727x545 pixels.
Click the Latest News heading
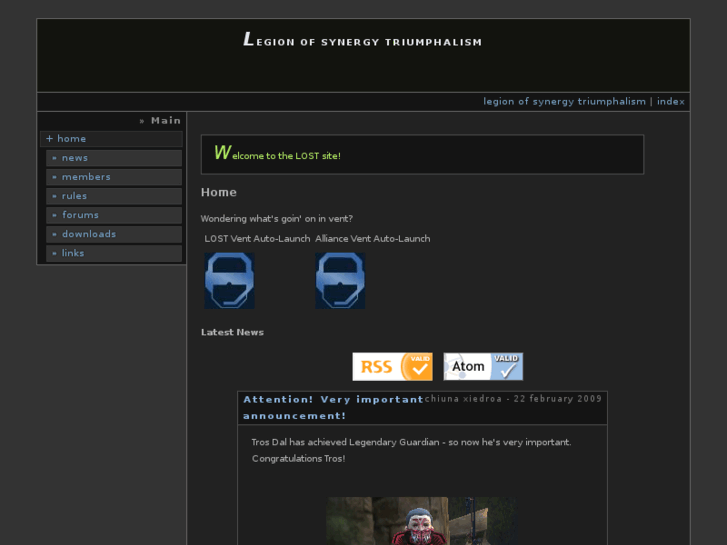(232, 332)
